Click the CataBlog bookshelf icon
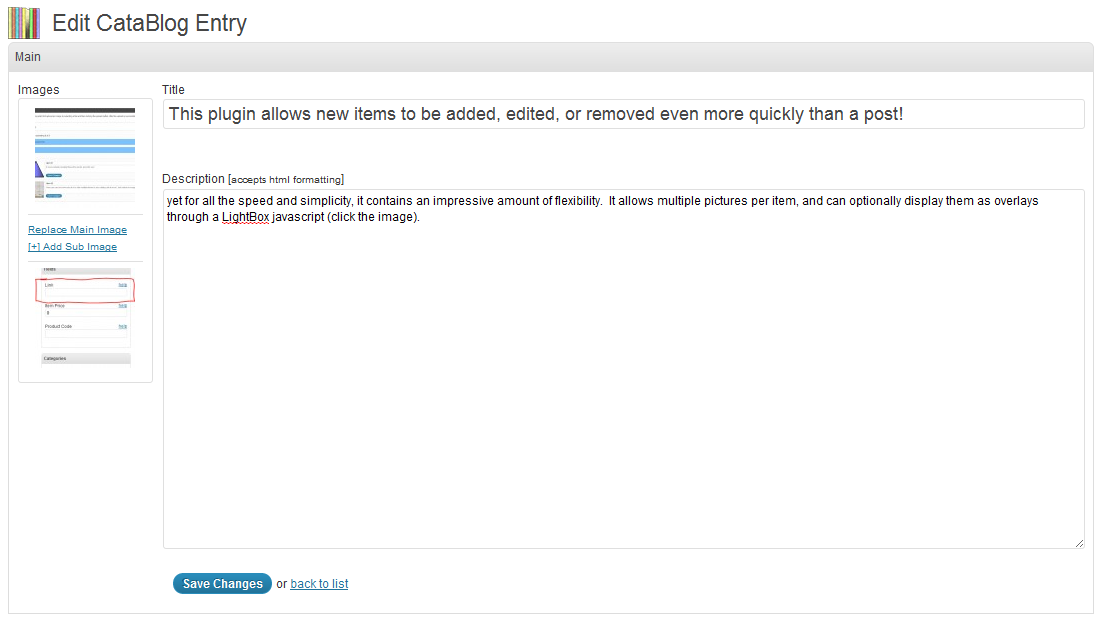 24,22
